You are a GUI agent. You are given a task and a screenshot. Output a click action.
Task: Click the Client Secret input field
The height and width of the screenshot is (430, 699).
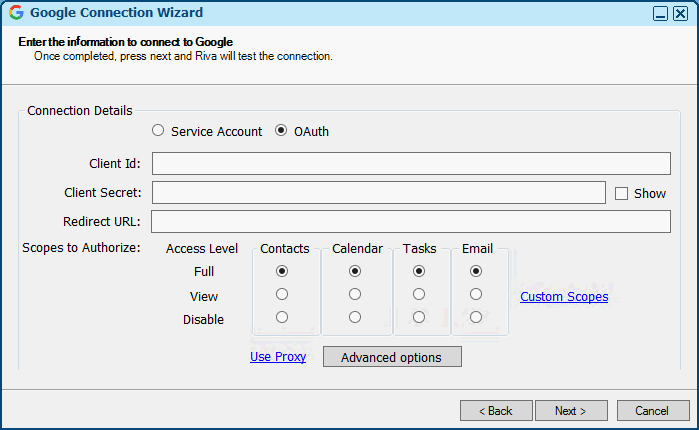(378, 192)
